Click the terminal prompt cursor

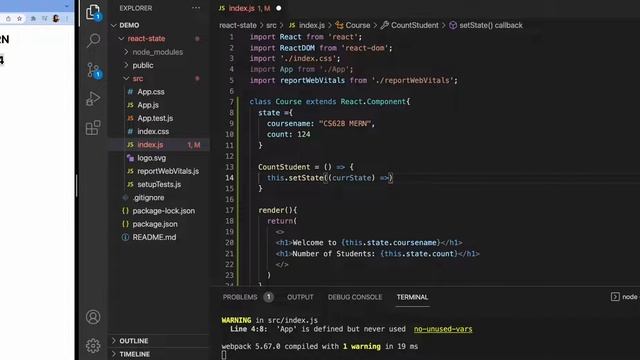224,355
